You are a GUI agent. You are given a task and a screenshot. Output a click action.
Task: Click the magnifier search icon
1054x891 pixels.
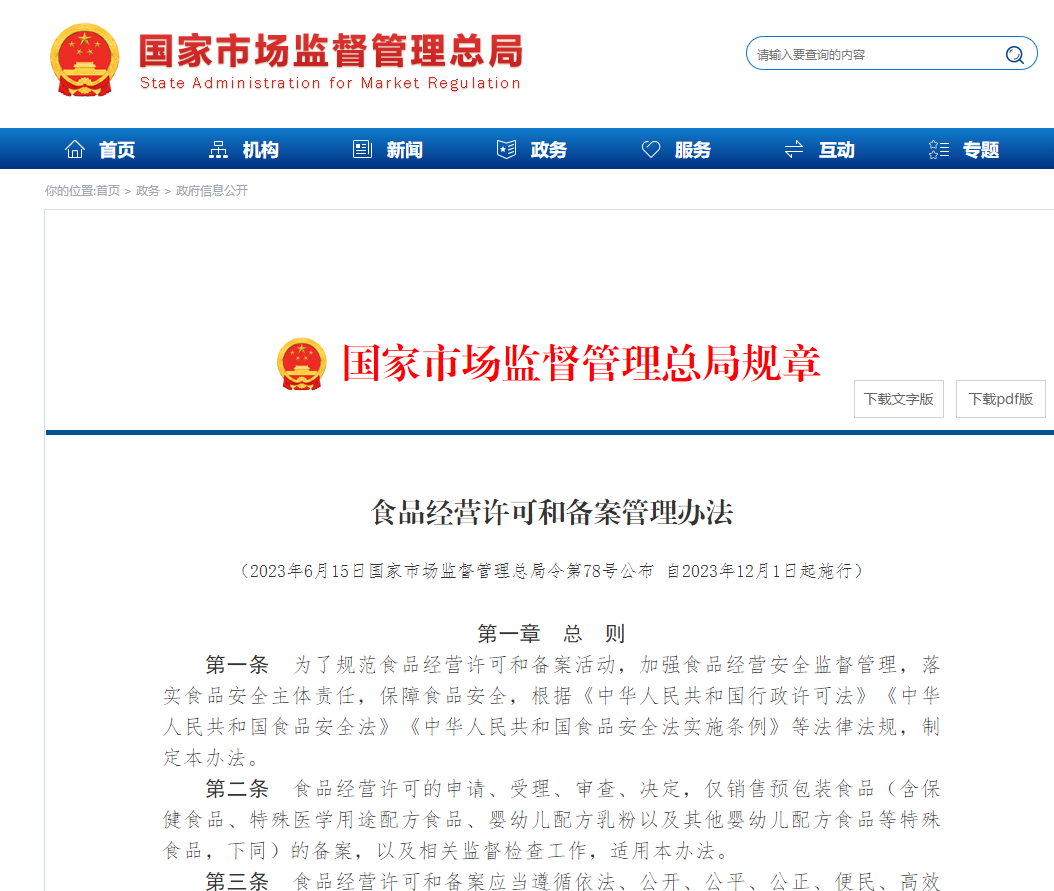[1014, 54]
